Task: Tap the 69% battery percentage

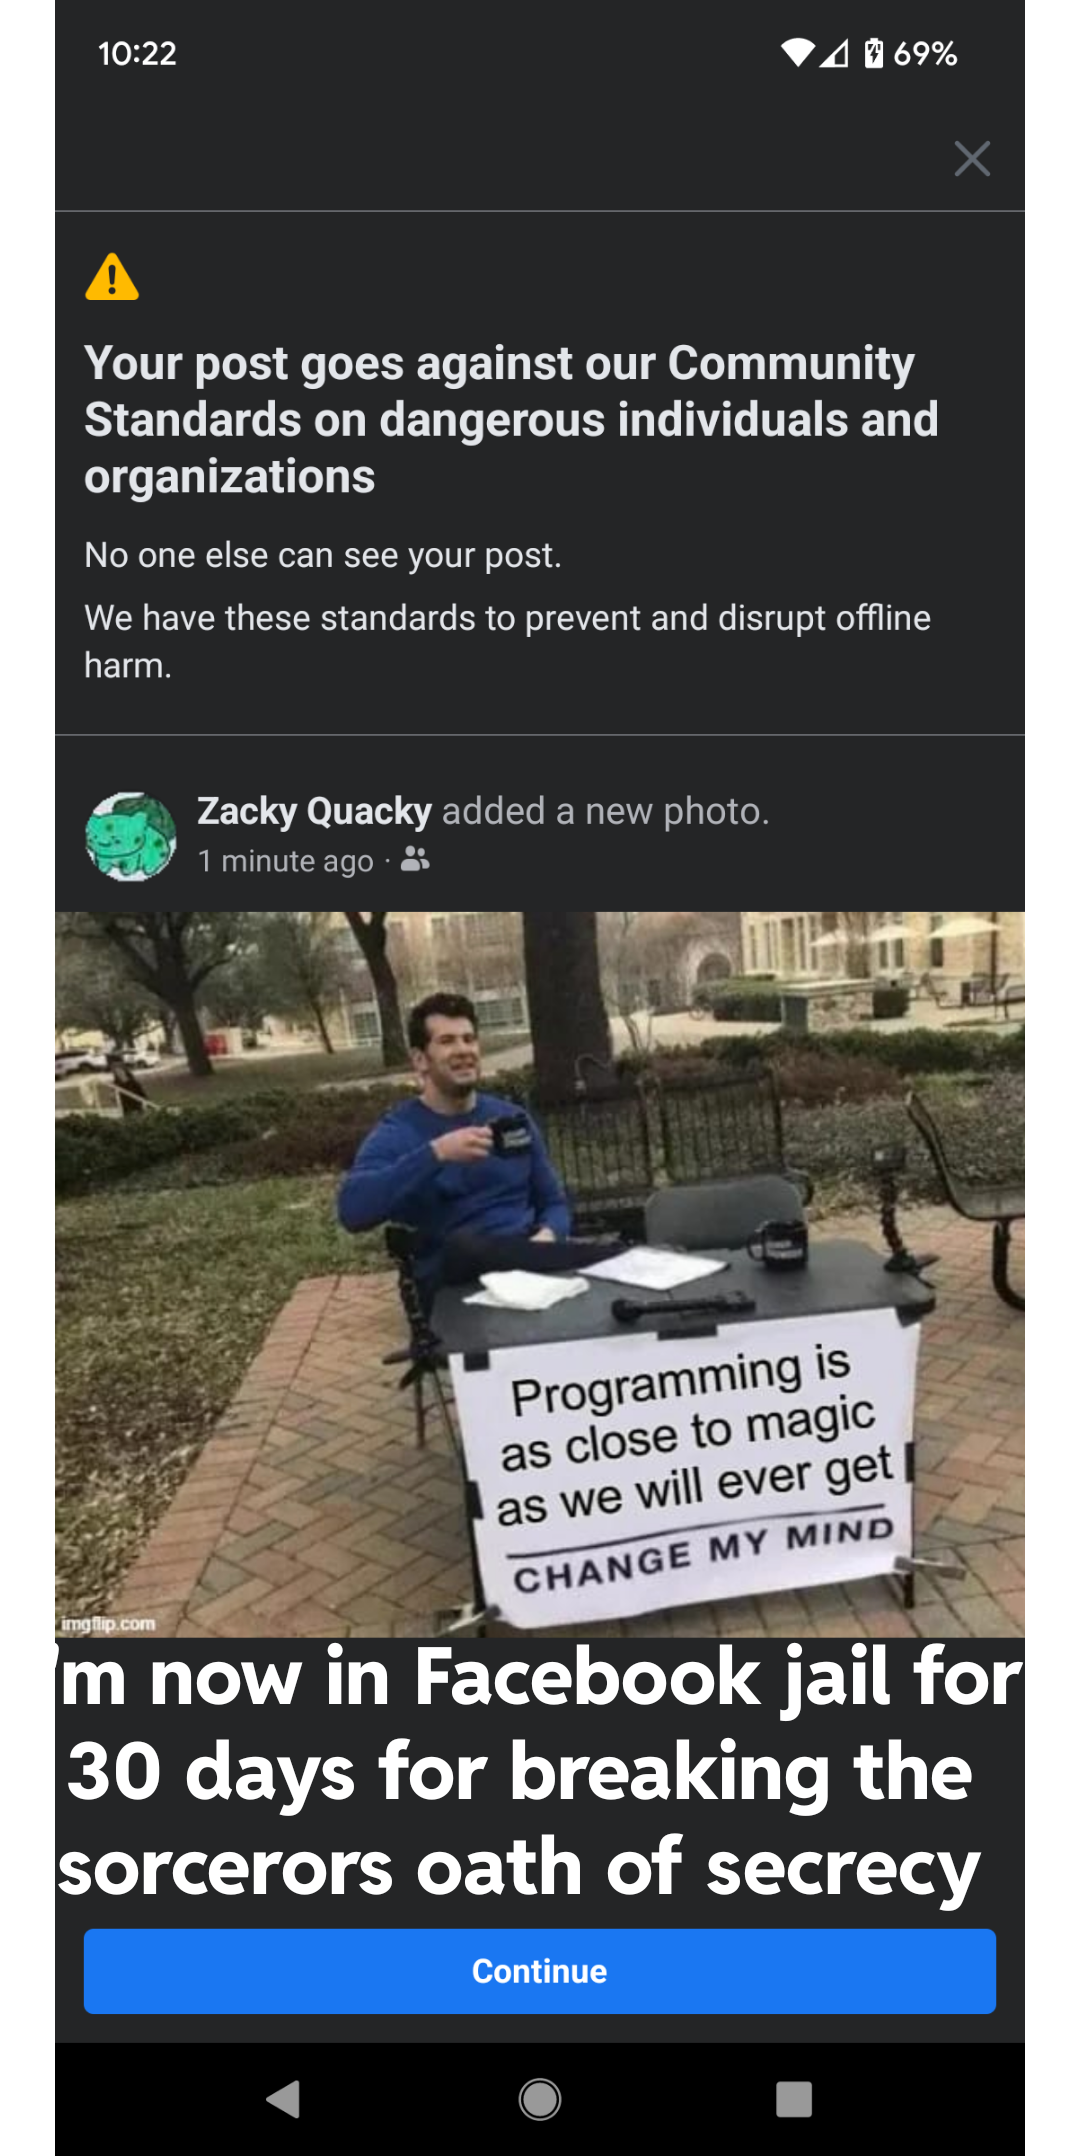Action: (925, 53)
